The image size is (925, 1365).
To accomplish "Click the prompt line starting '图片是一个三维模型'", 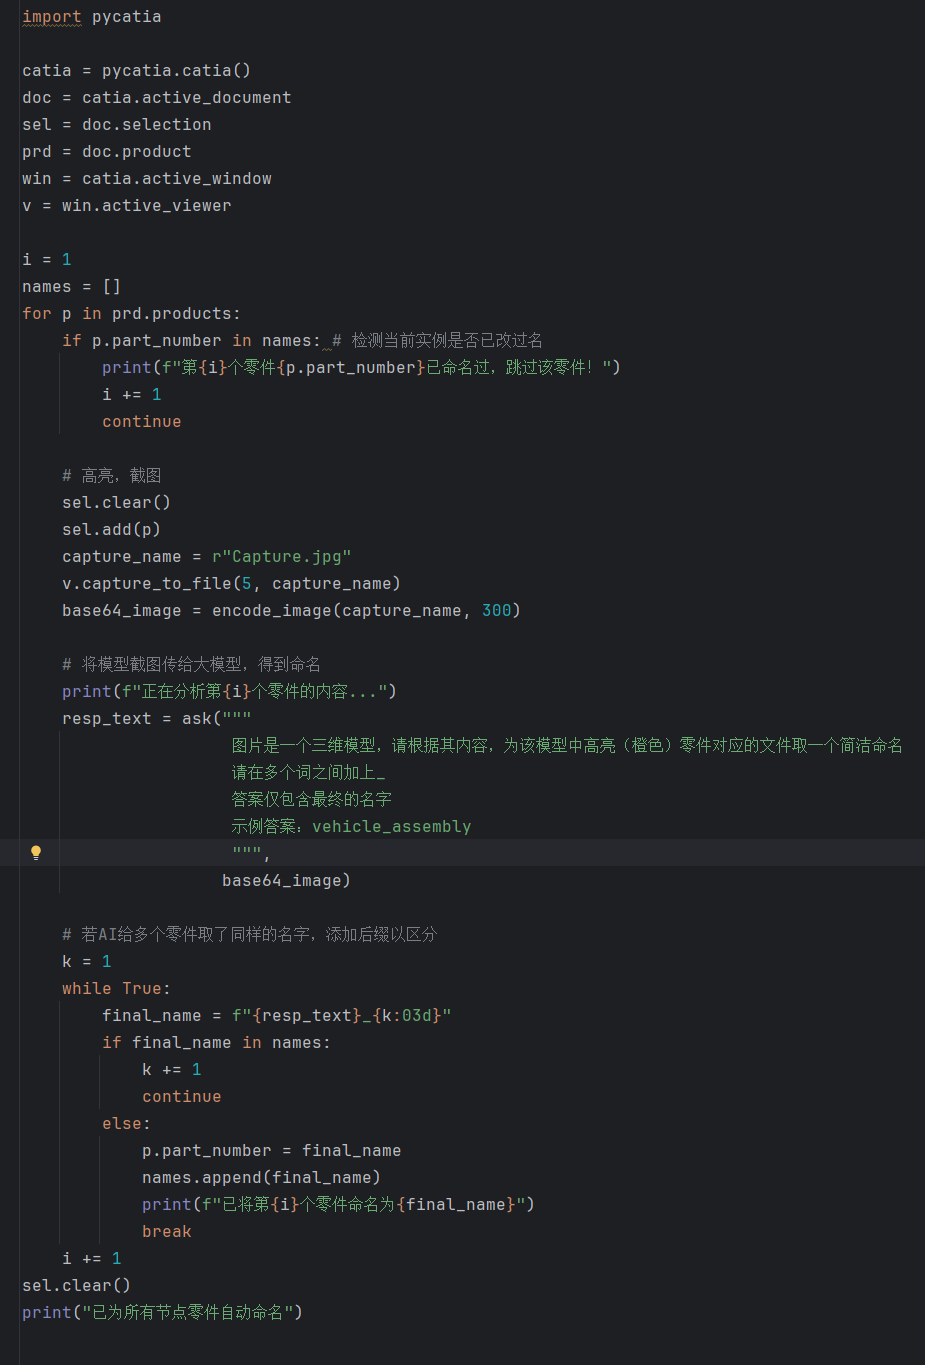I will coord(567,746).
